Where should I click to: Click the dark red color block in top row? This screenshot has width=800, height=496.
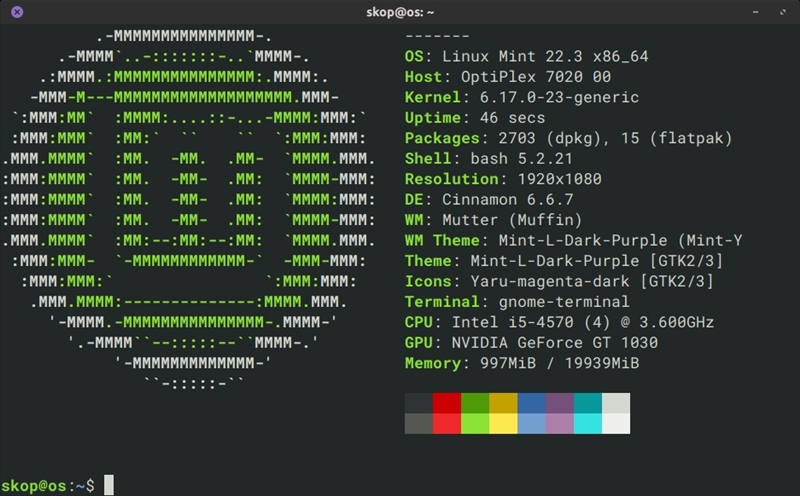coord(447,403)
